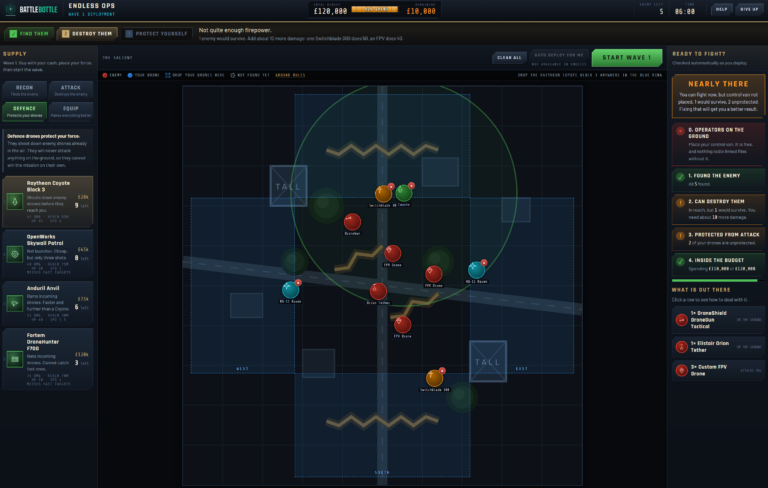Screen dimensions: 768x488
Task: Click Auto Deploy For Me button
Action: tap(559, 55)
